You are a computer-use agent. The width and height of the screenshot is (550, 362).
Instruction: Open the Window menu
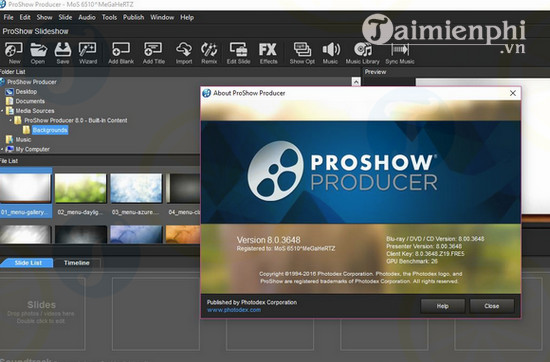pyautogui.click(x=162, y=17)
